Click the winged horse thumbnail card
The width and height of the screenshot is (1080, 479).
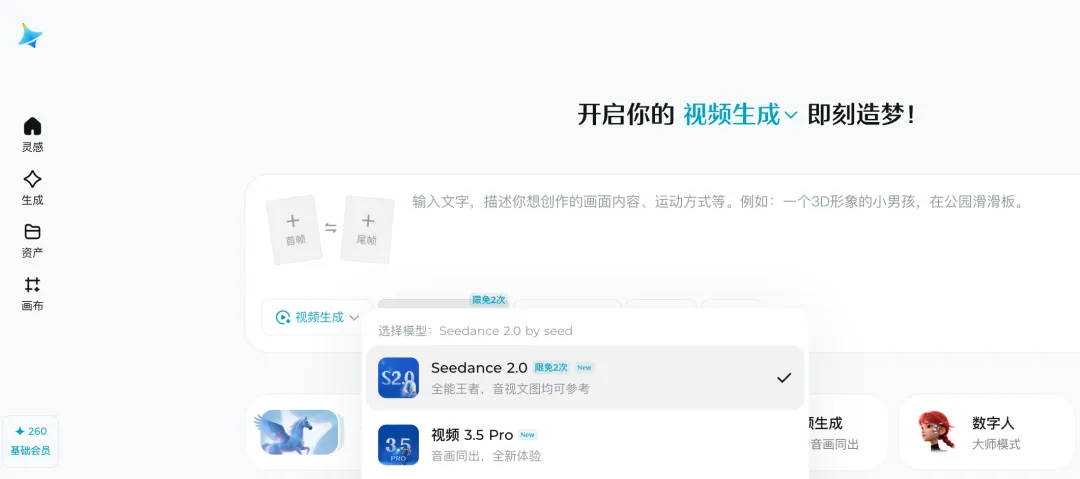297,432
